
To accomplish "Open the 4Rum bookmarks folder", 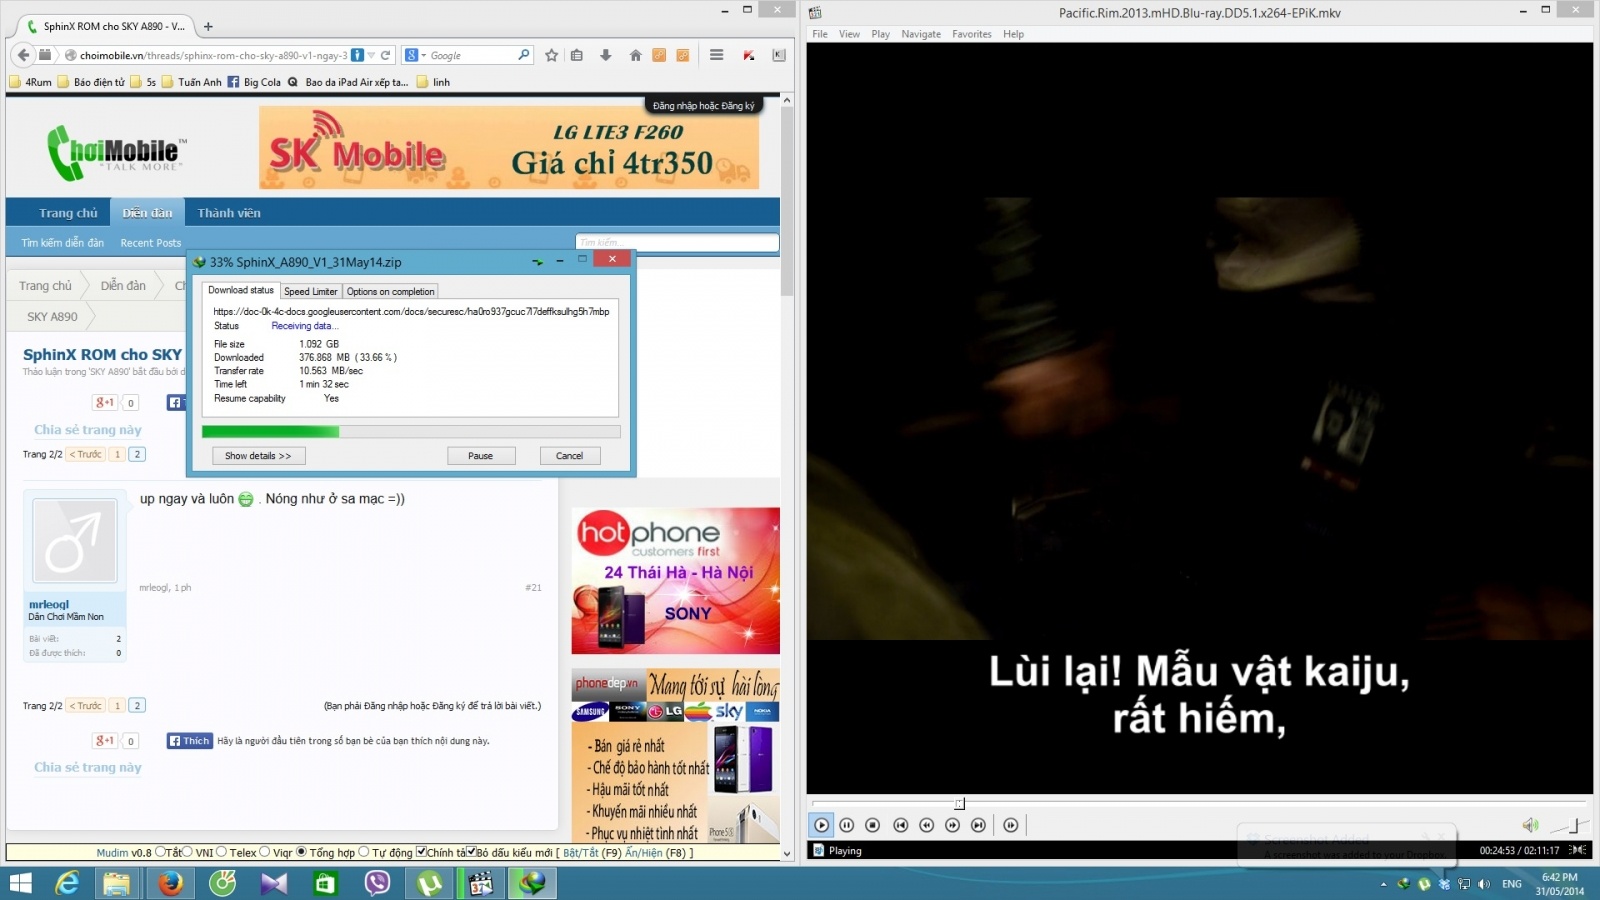I will 31,82.
